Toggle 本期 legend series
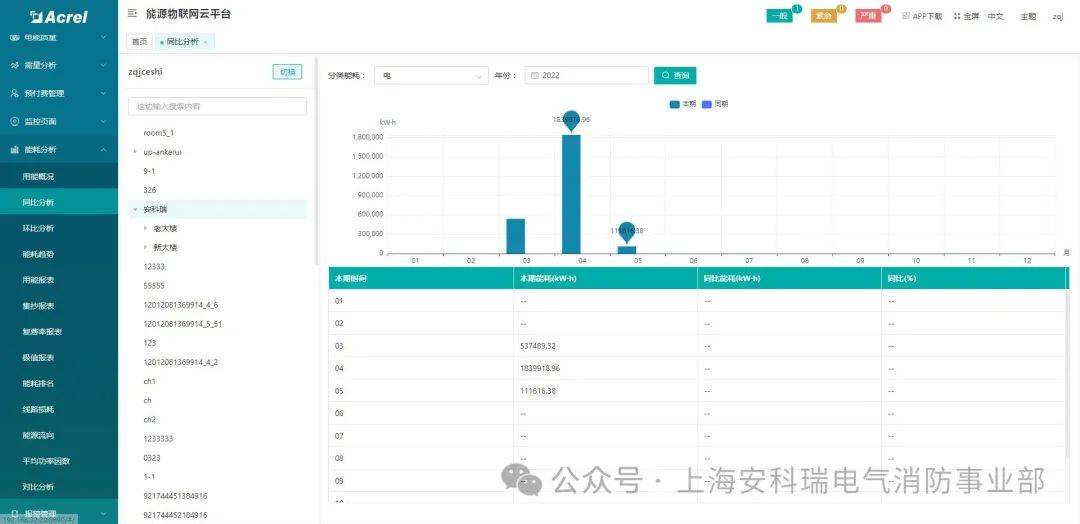The height and width of the screenshot is (524, 1080). (x=683, y=104)
